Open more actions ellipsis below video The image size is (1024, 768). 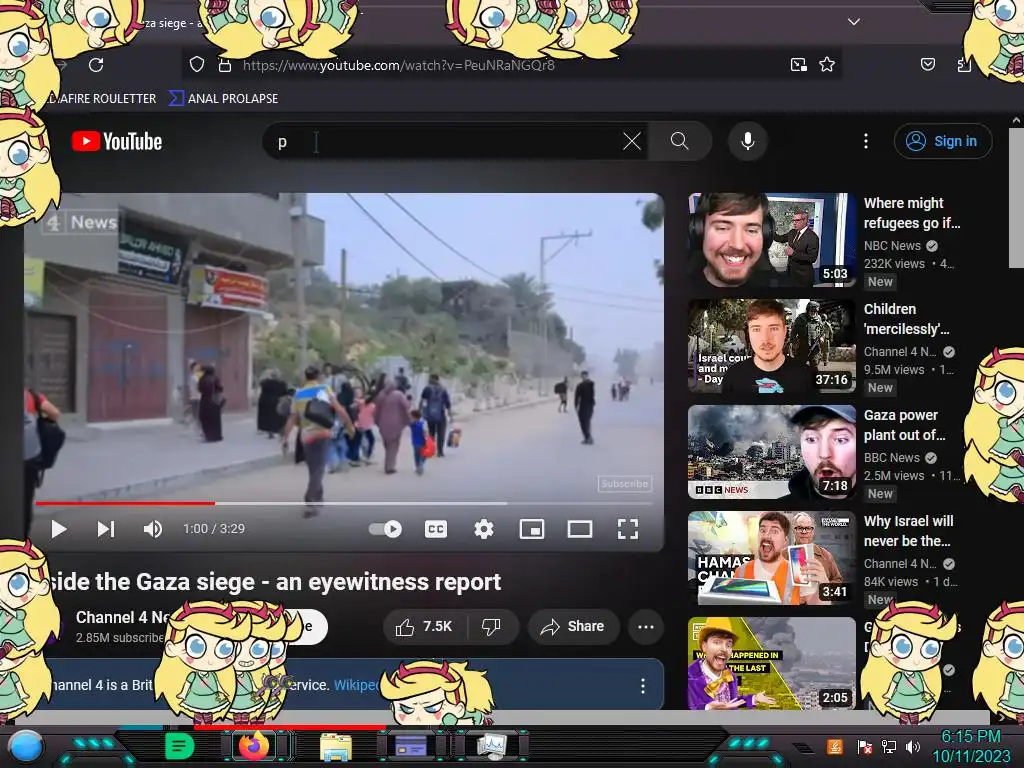click(x=646, y=627)
